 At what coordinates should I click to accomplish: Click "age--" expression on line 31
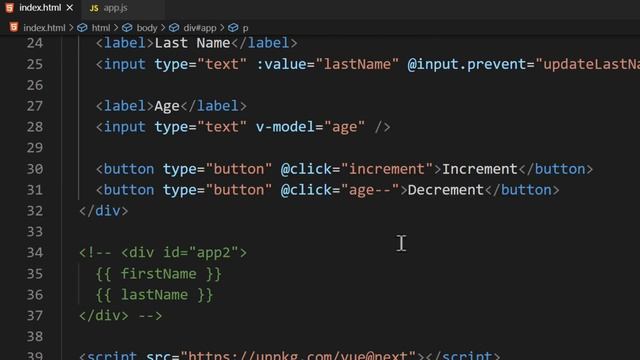370,190
